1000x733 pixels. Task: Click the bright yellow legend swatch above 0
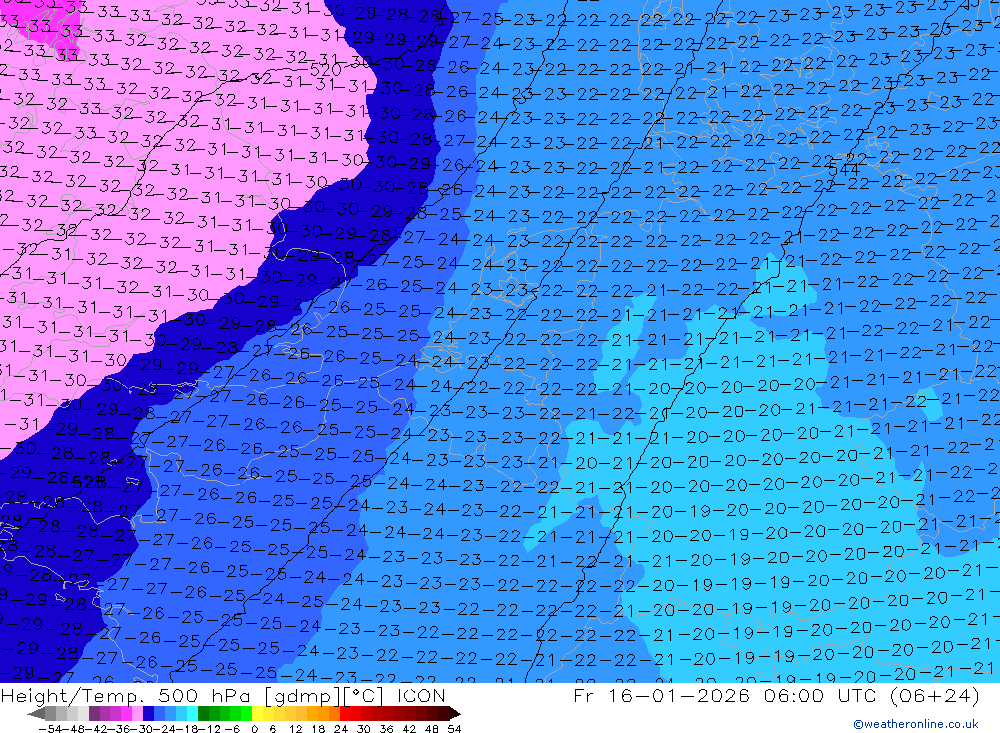(x=257, y=714)
